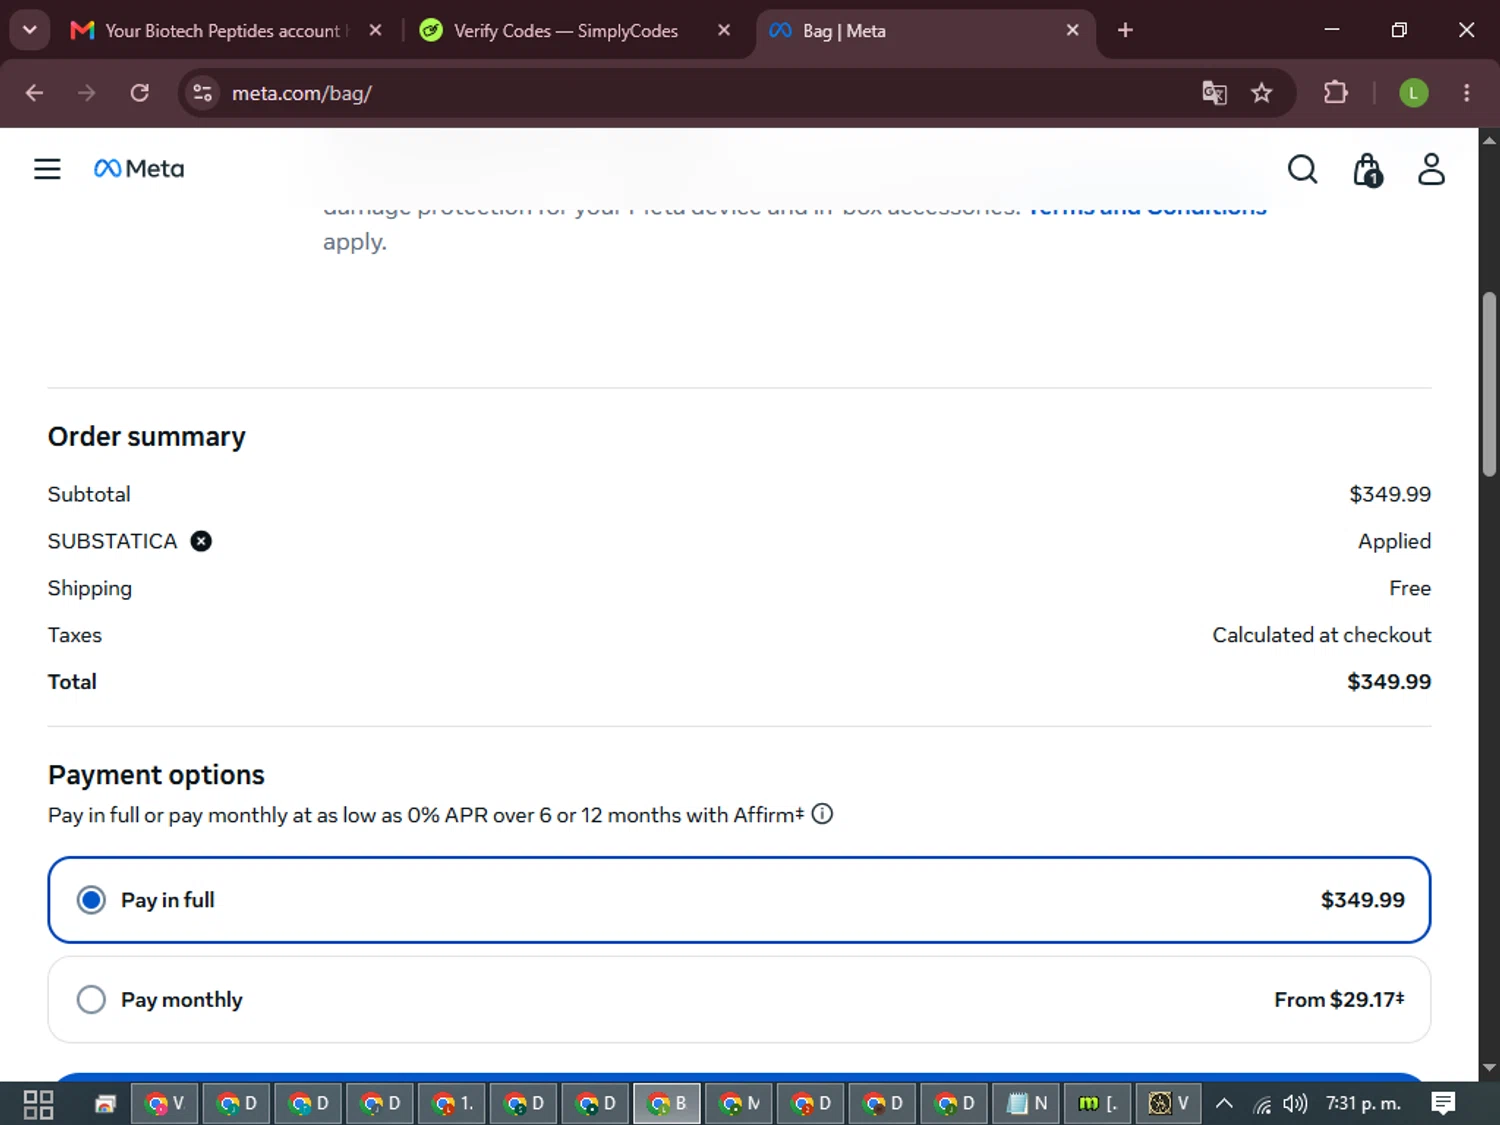The image size is (1500, 1125).
Task: Select the Bag | Meta tab
Action: [x=925, y=31]
